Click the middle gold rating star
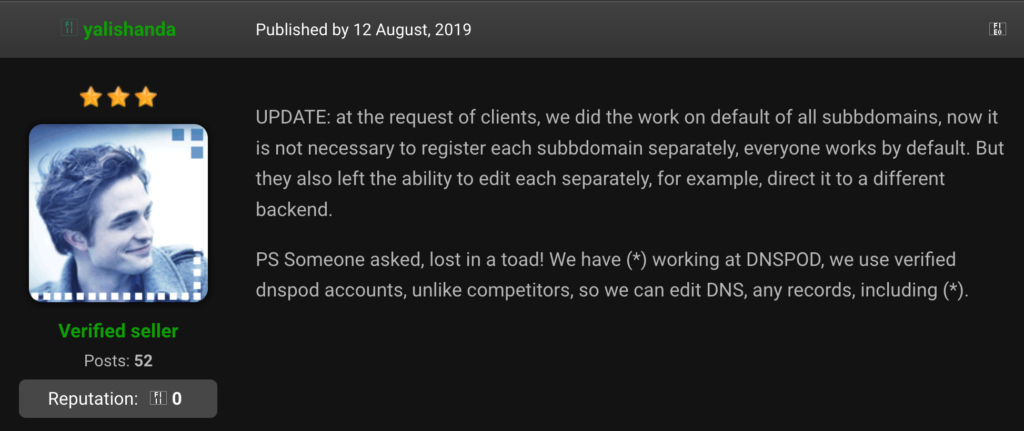Viewport: 1024px width, 431px height. click(x=118, y=97)
